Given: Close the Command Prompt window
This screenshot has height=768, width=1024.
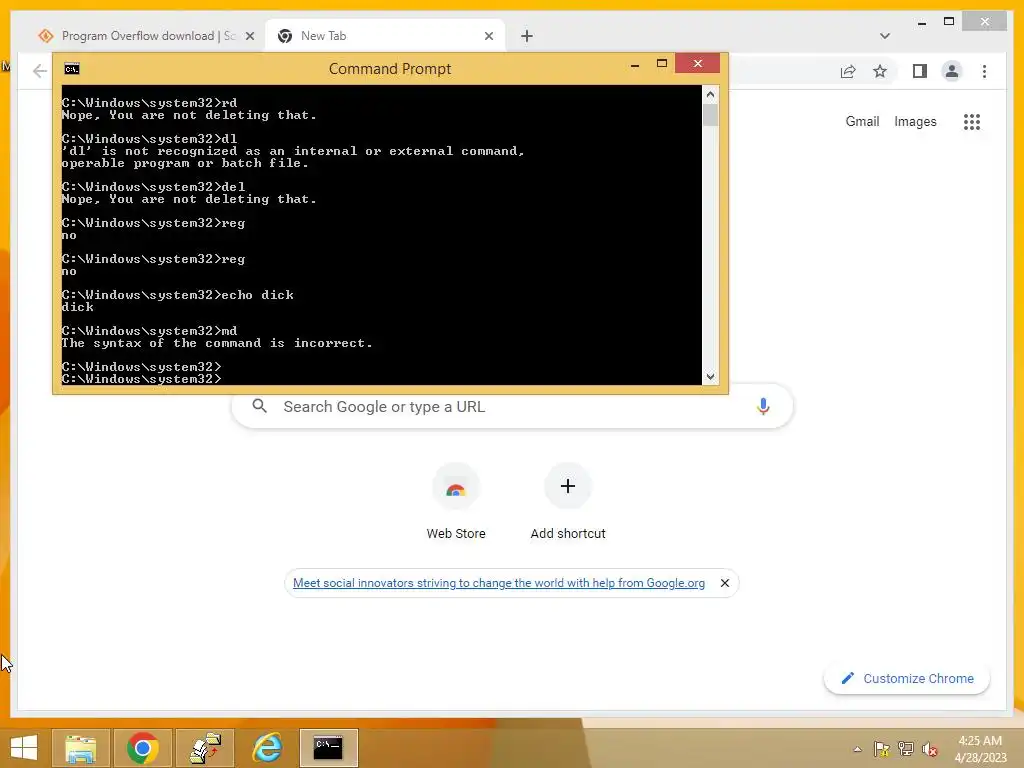Looking at the screenshot, I should (697, 63).
